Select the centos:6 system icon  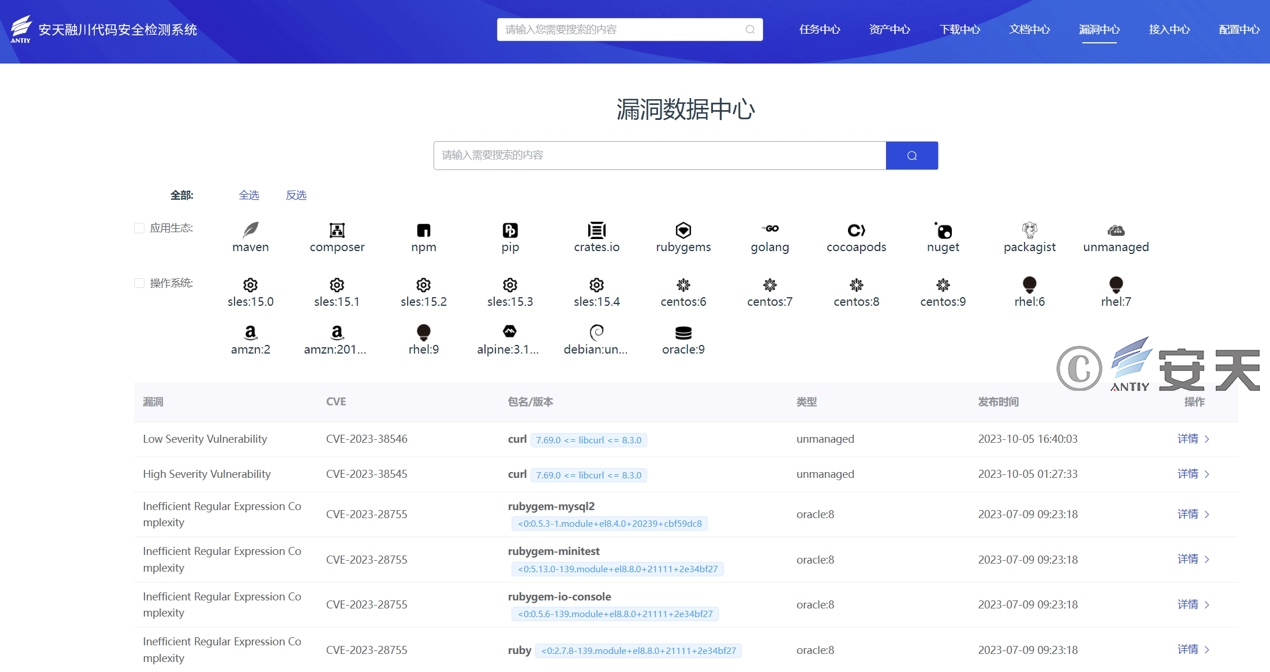click(683, 285)
